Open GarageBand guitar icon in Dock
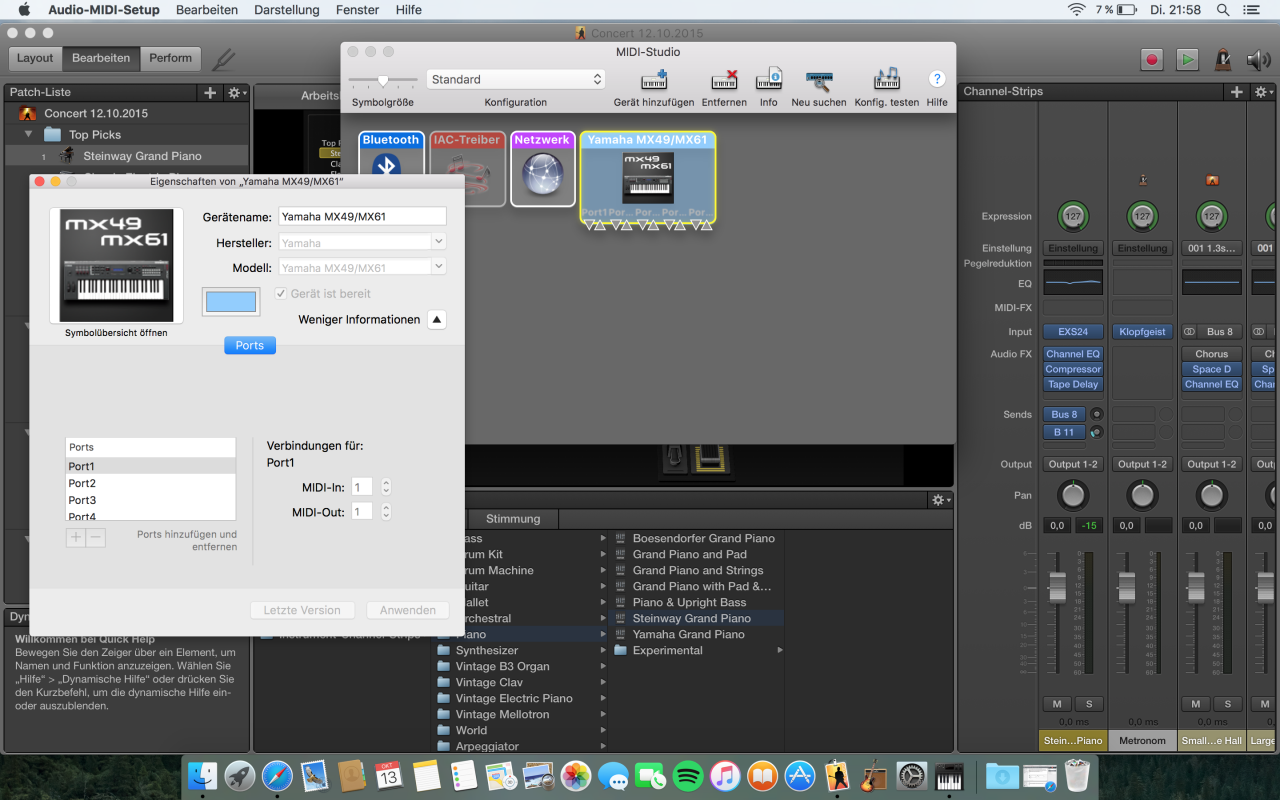 [875, 775]
